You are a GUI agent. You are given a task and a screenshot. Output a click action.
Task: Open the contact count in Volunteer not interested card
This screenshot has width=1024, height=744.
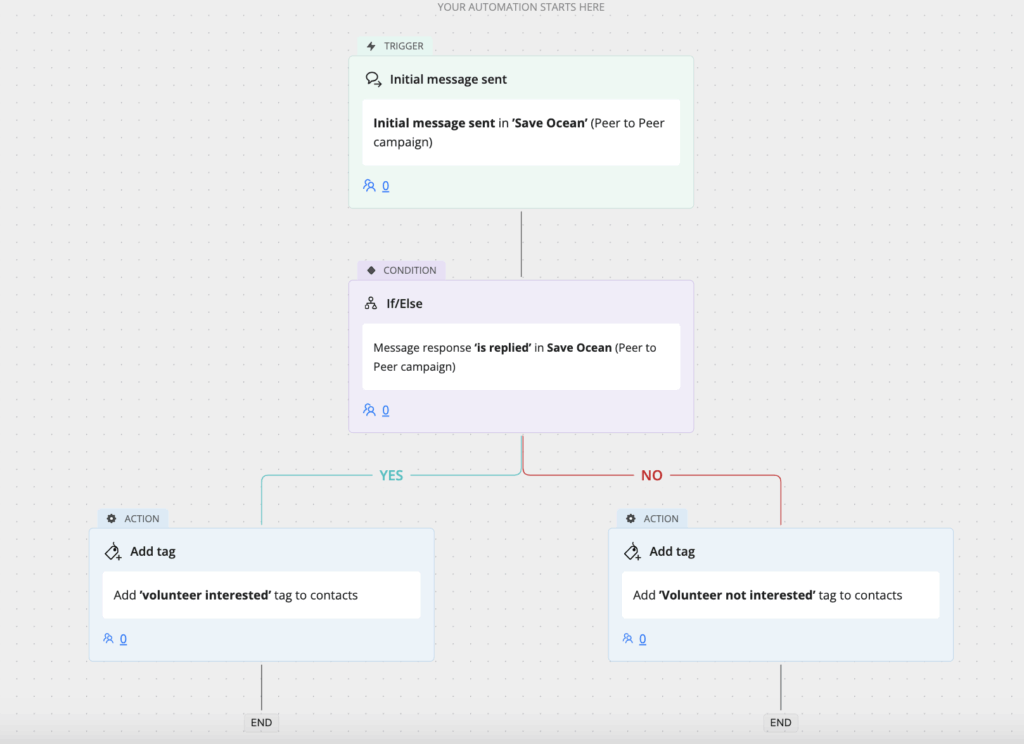click(x=643, y=639)
